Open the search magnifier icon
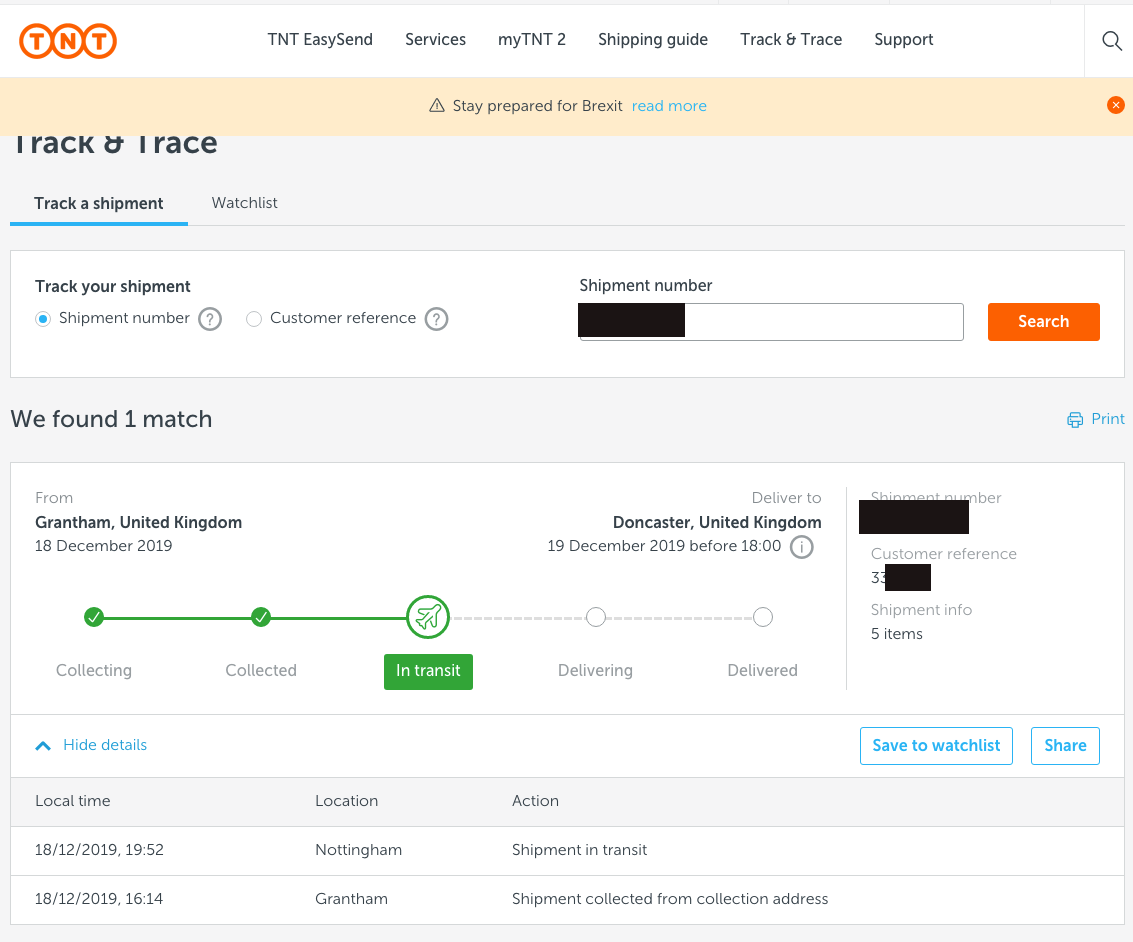This screenshot has width=1133, height=942. click(1111, 40)
